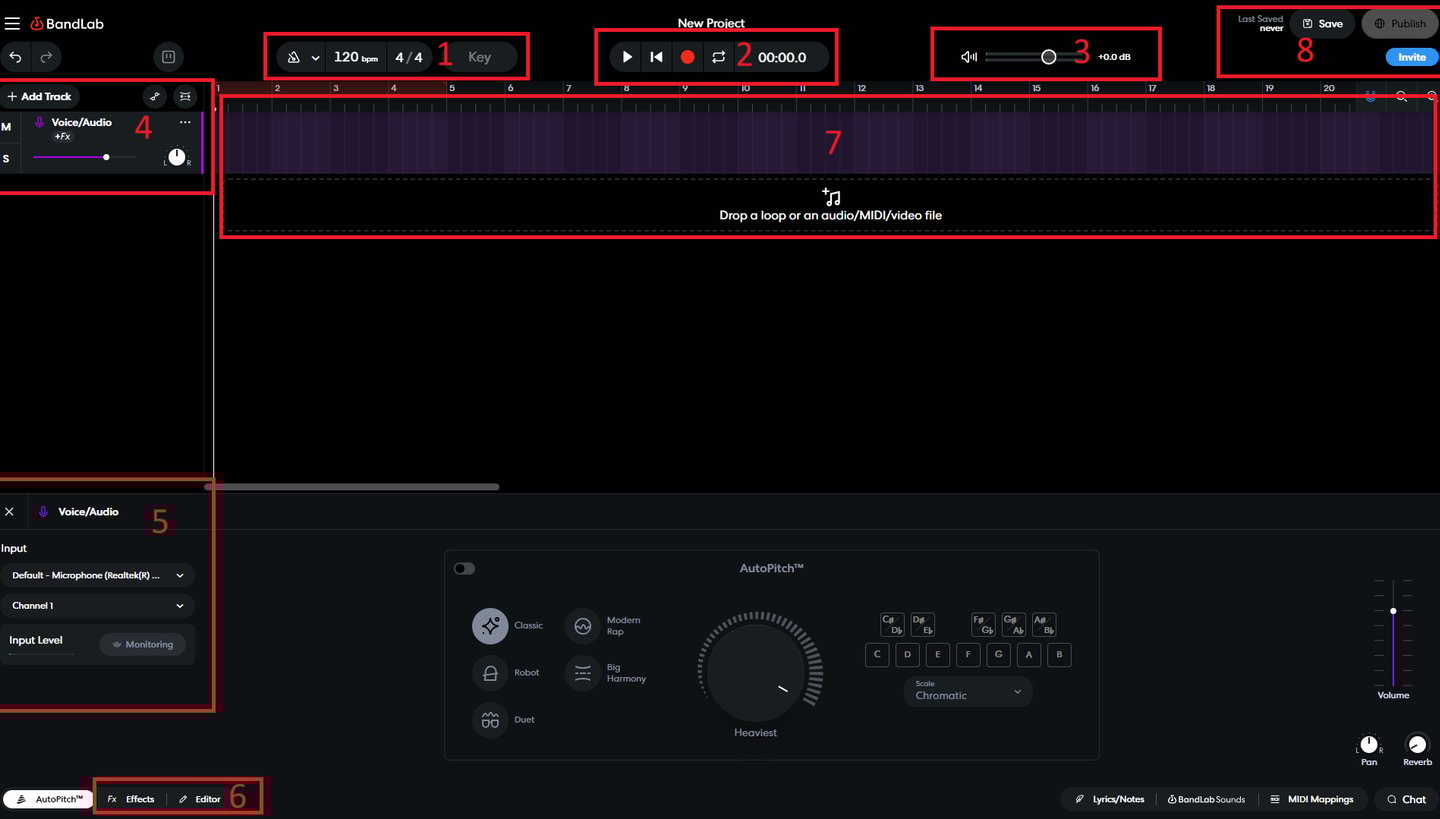Toggle the metronome icon

[294, 57]
